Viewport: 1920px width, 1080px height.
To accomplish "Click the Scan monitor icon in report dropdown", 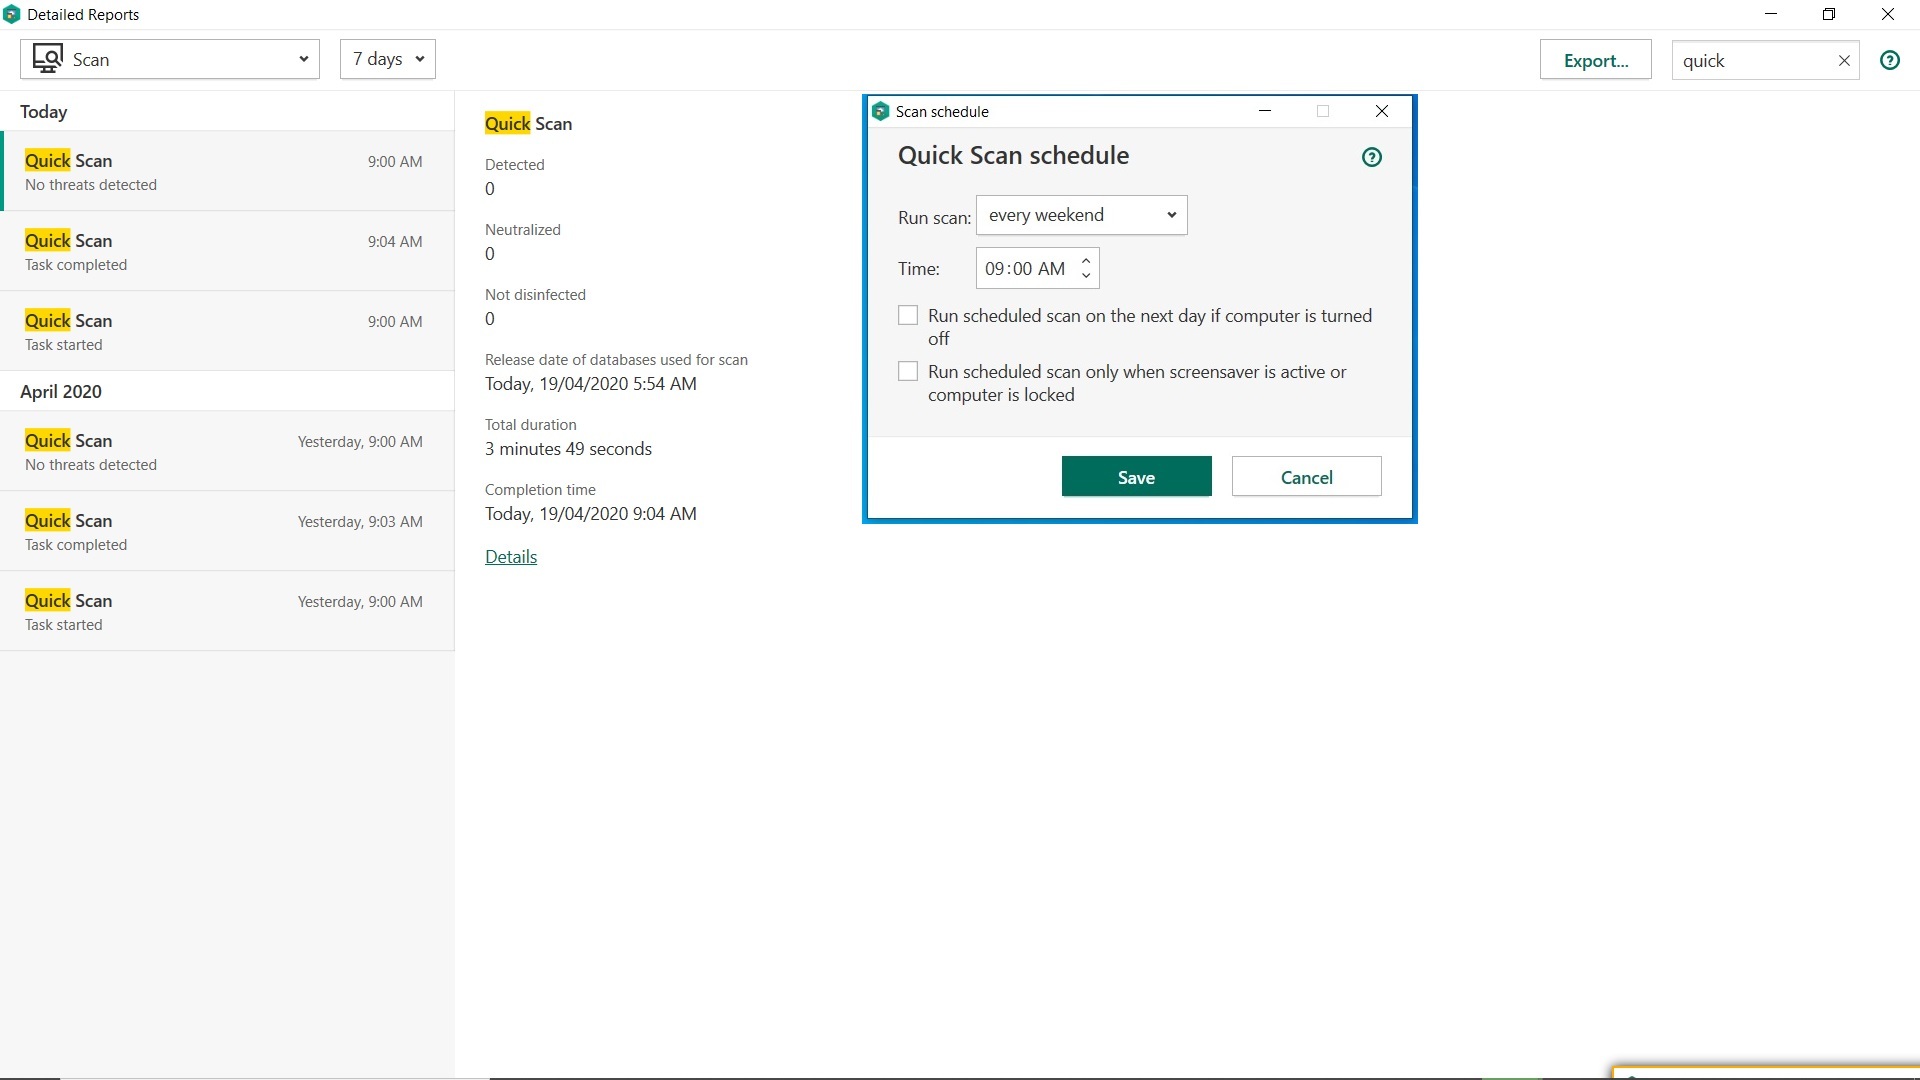I will 47,59.
